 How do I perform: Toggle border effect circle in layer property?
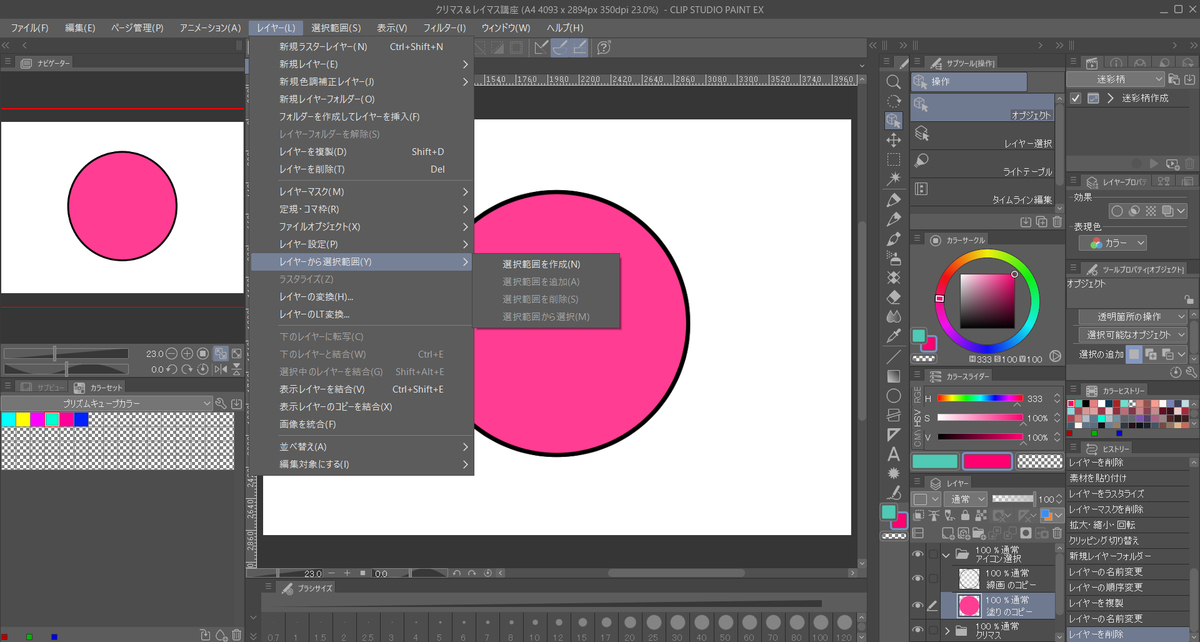coord(1117,211)
